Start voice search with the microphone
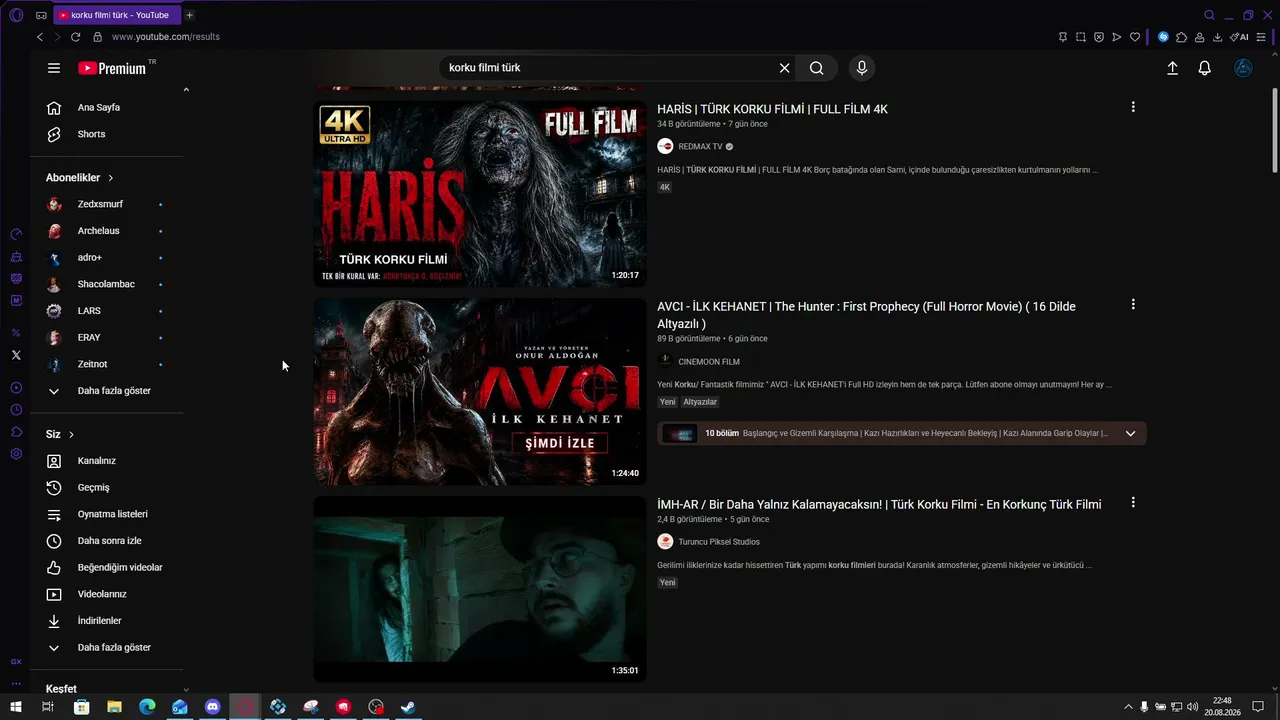The height and width of the screenshot is (720, 1280). [862, 68]
